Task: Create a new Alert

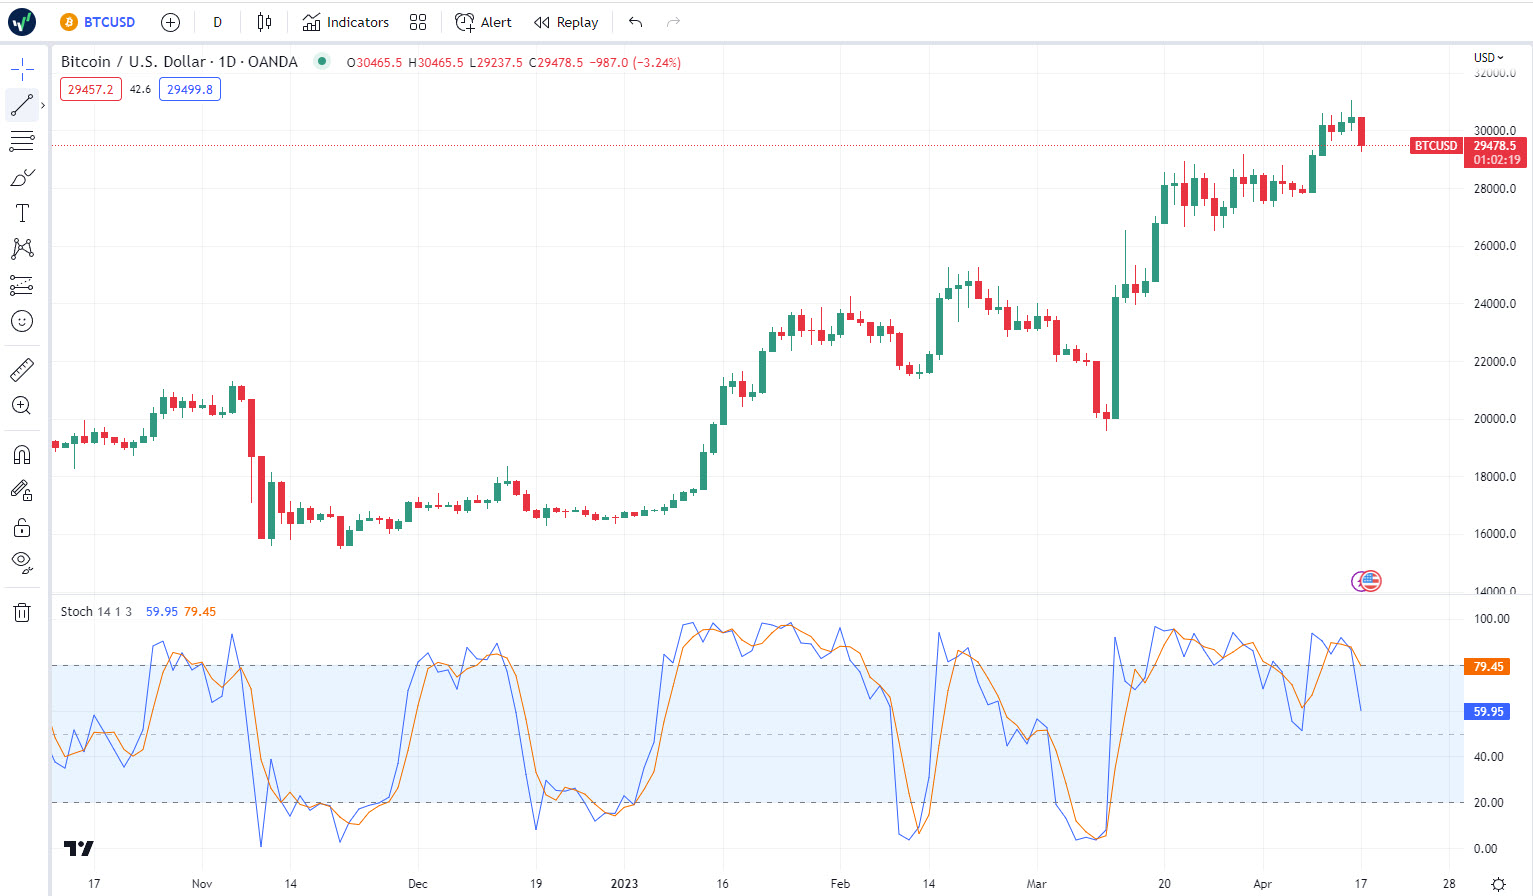Action: click(x=483, y=22)
